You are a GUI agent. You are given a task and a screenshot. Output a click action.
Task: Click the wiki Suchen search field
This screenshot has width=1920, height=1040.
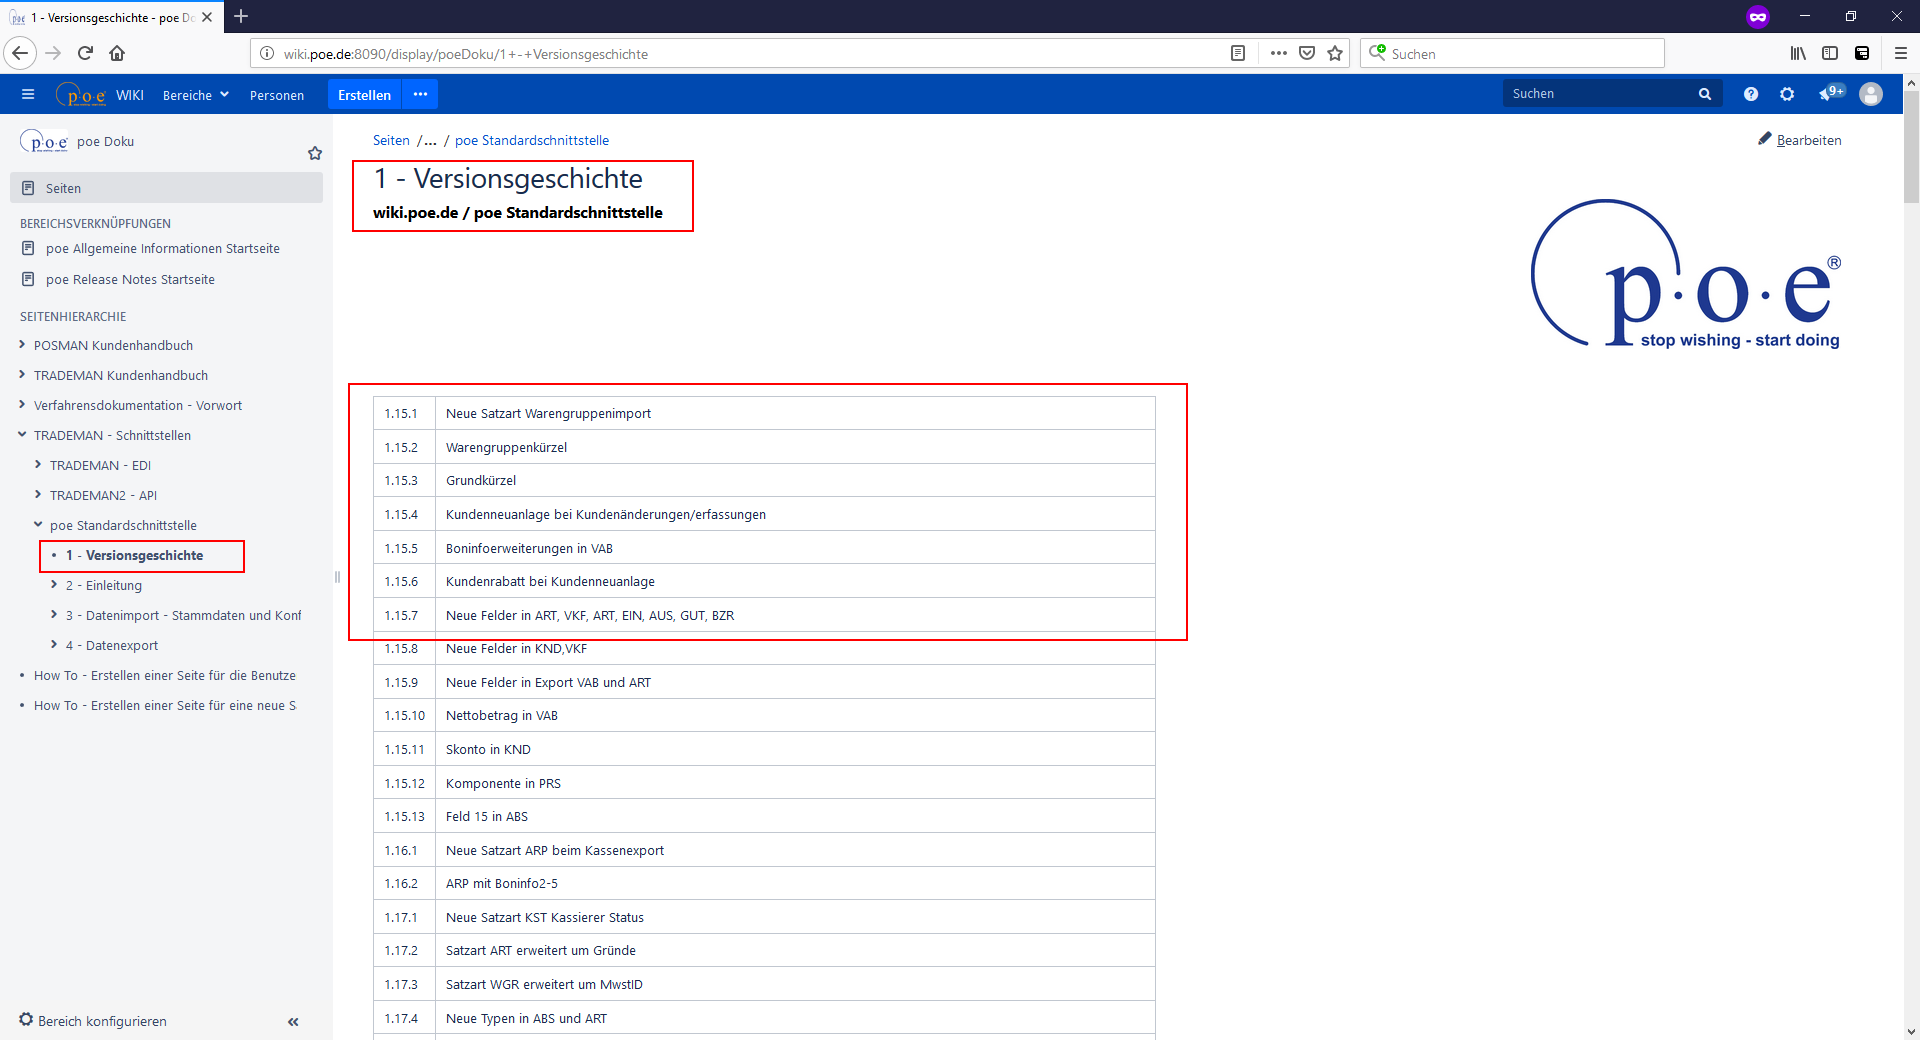(1598, 94)
